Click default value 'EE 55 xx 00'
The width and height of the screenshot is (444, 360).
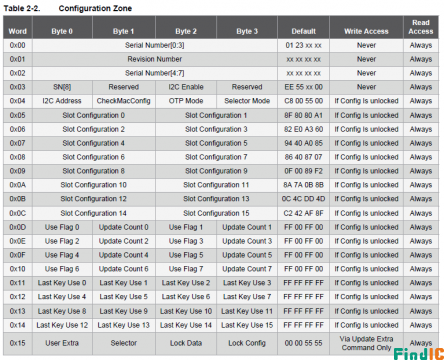pyautogui.click(x=303, y=87)
